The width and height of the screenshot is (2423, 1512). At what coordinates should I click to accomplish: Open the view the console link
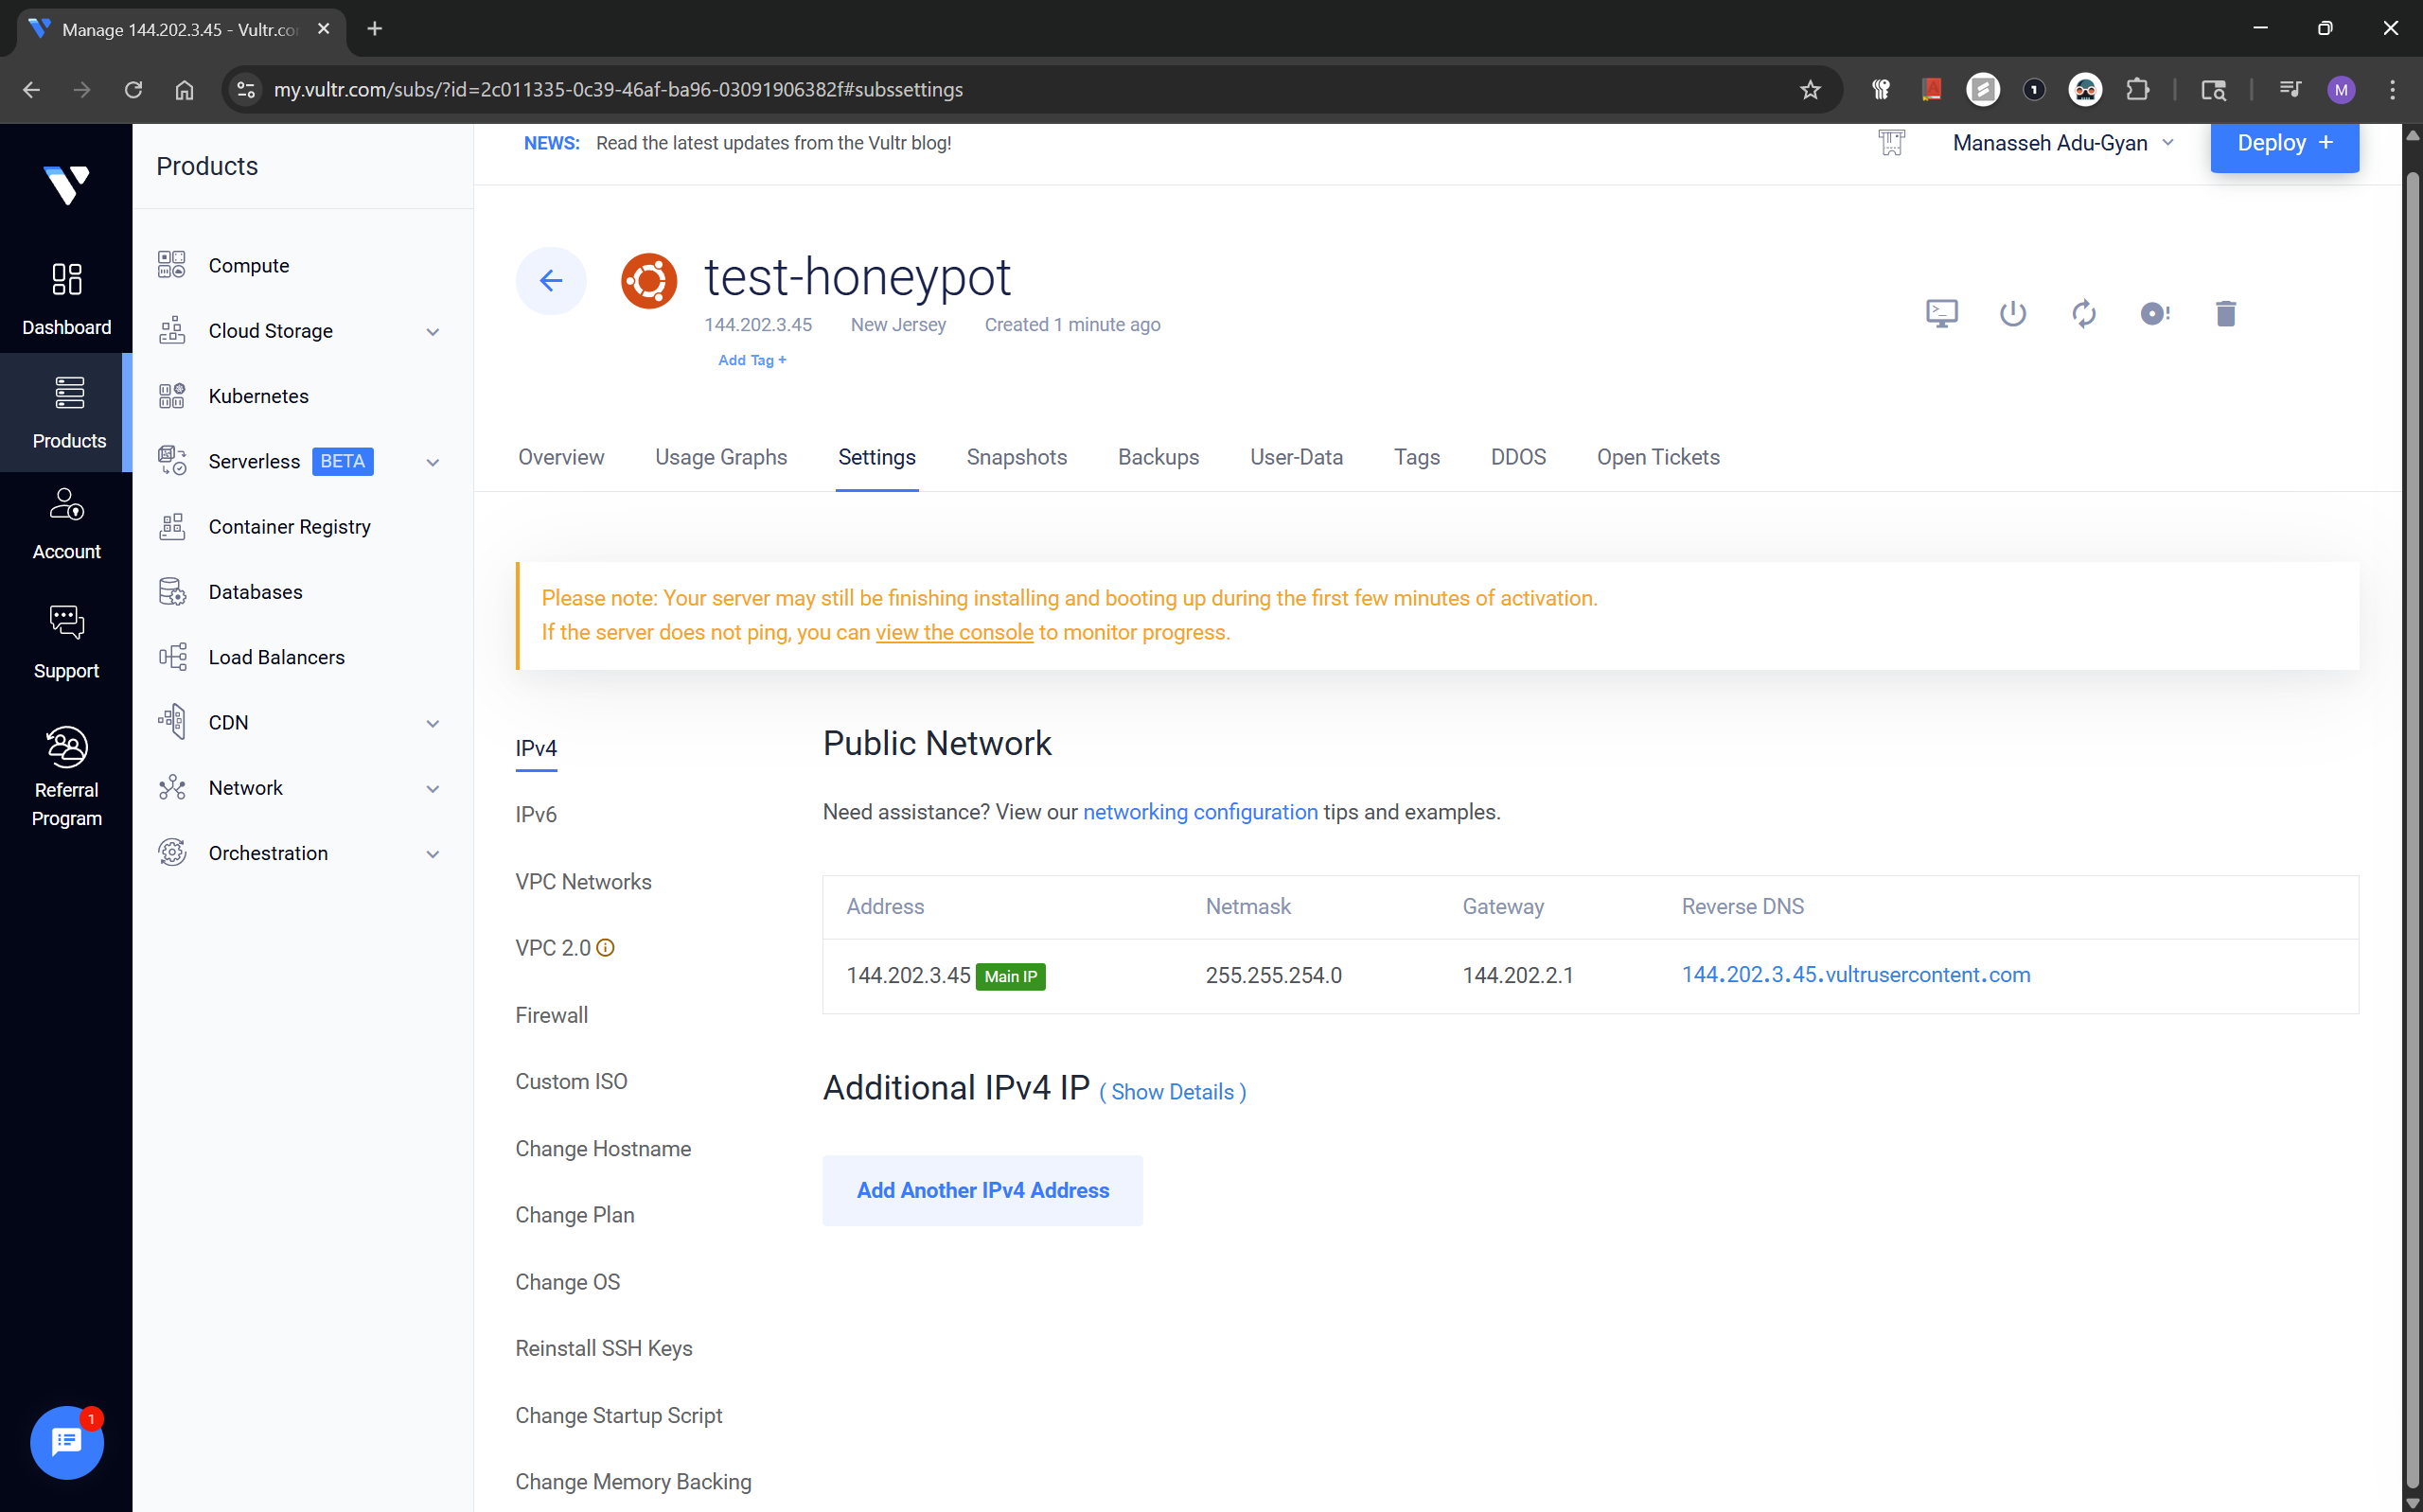coord(954,632)
